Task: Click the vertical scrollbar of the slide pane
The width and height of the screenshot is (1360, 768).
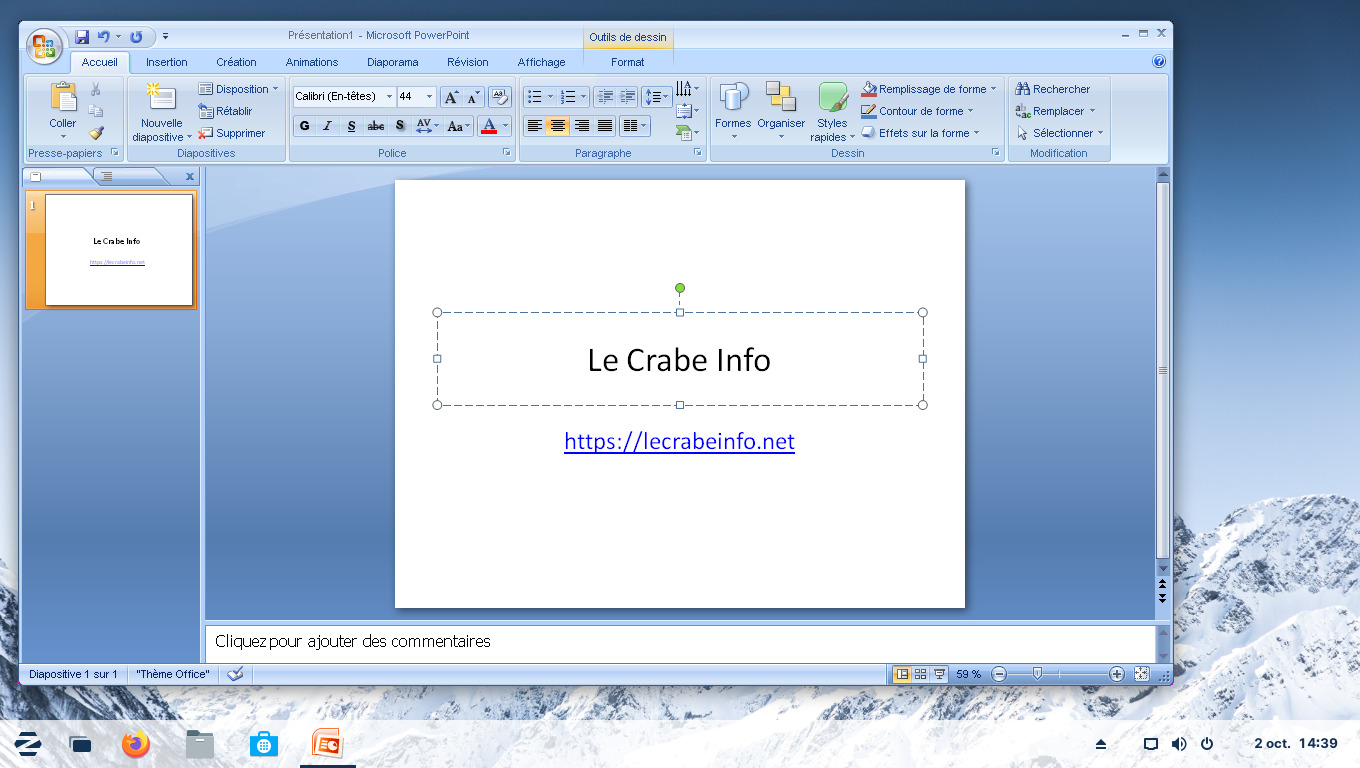Action: point(1162,370)
